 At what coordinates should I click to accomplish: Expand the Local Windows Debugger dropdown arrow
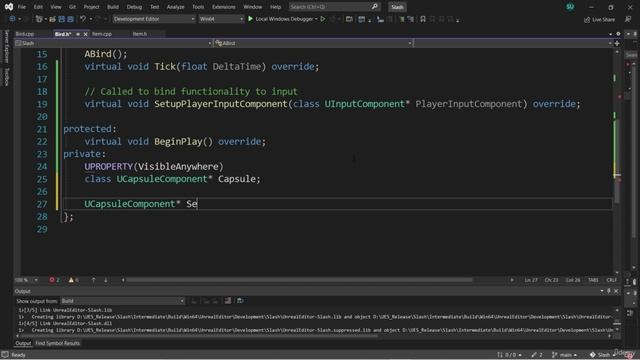coord(316,19)
